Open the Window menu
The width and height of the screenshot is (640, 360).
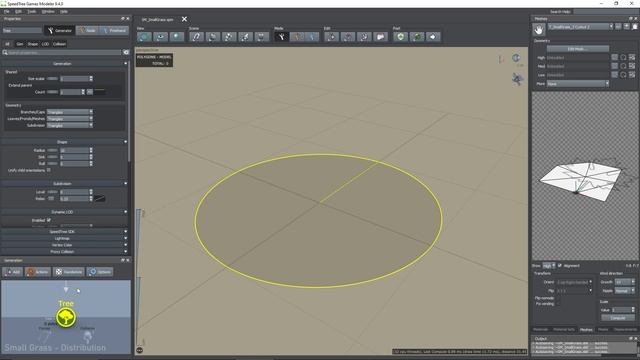click(x=48, y=11)
